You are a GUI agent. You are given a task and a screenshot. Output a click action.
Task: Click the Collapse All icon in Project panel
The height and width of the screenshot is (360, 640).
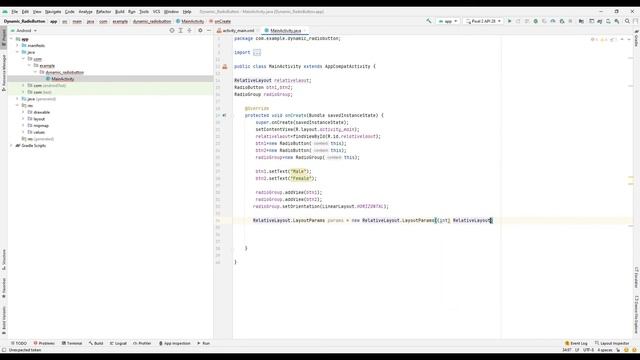click(x=189, y=30)
